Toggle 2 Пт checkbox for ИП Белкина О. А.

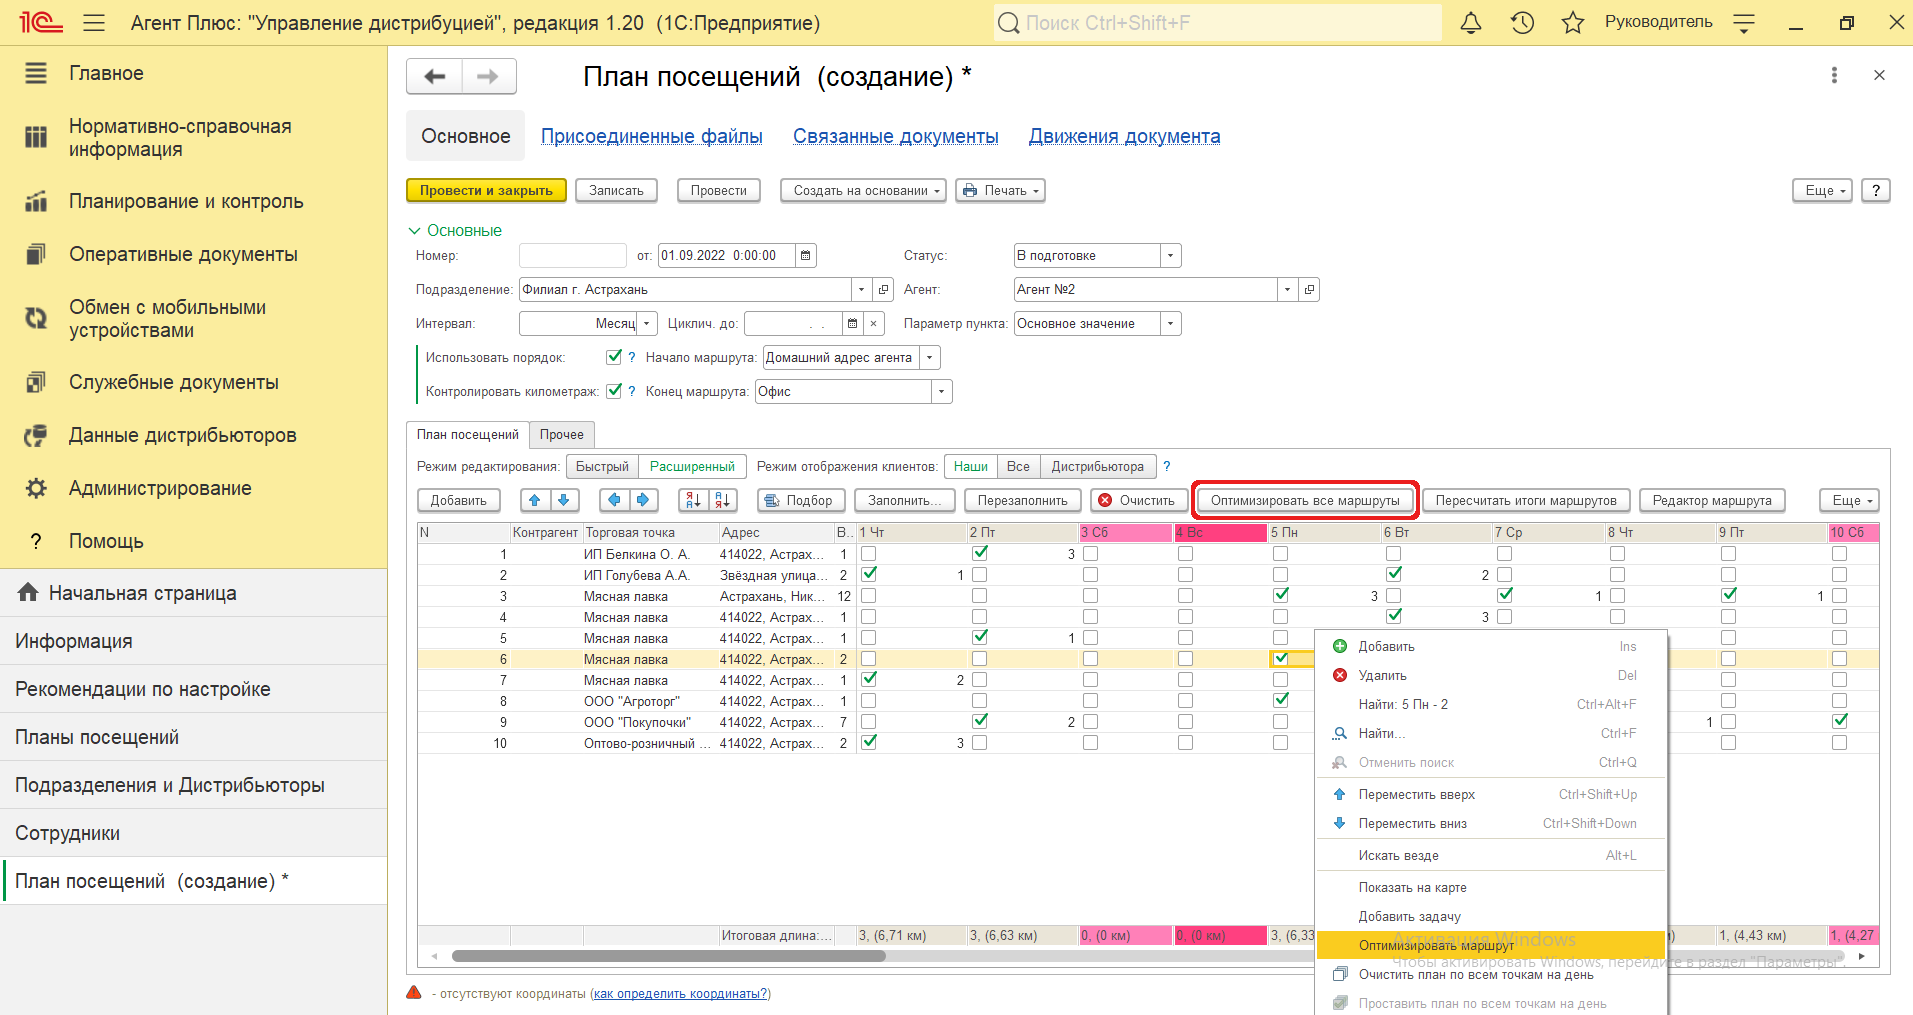tap(980, 553)
